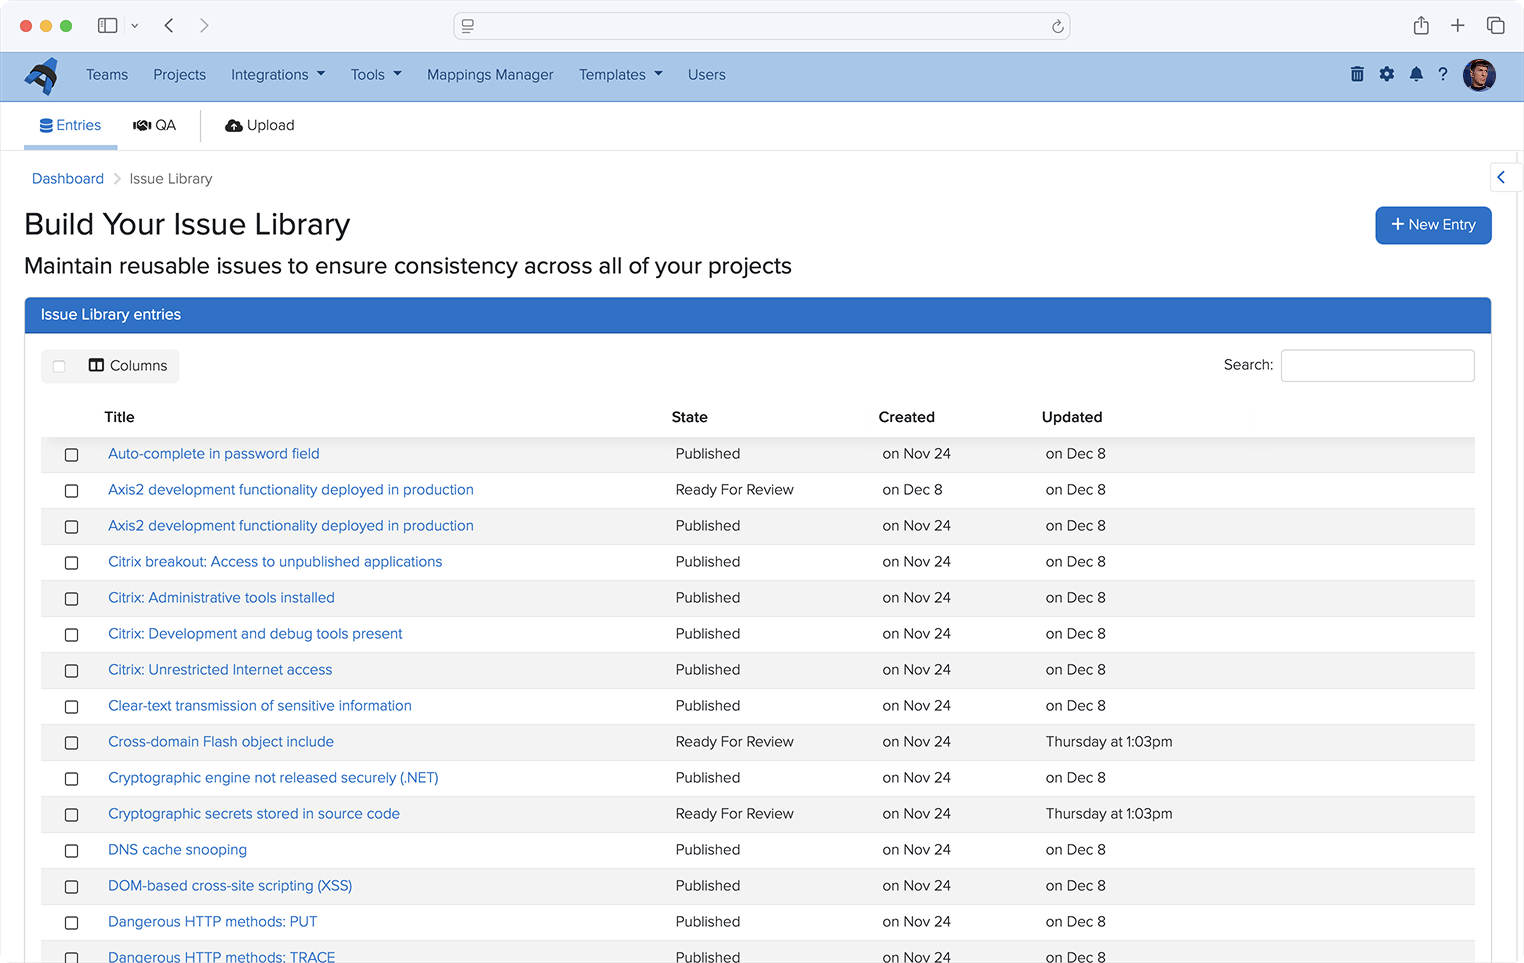The height and width of the screenshot is (963, 1524).
Task: Expand the Integrations dropdown menu
Action: coord(278,75)
